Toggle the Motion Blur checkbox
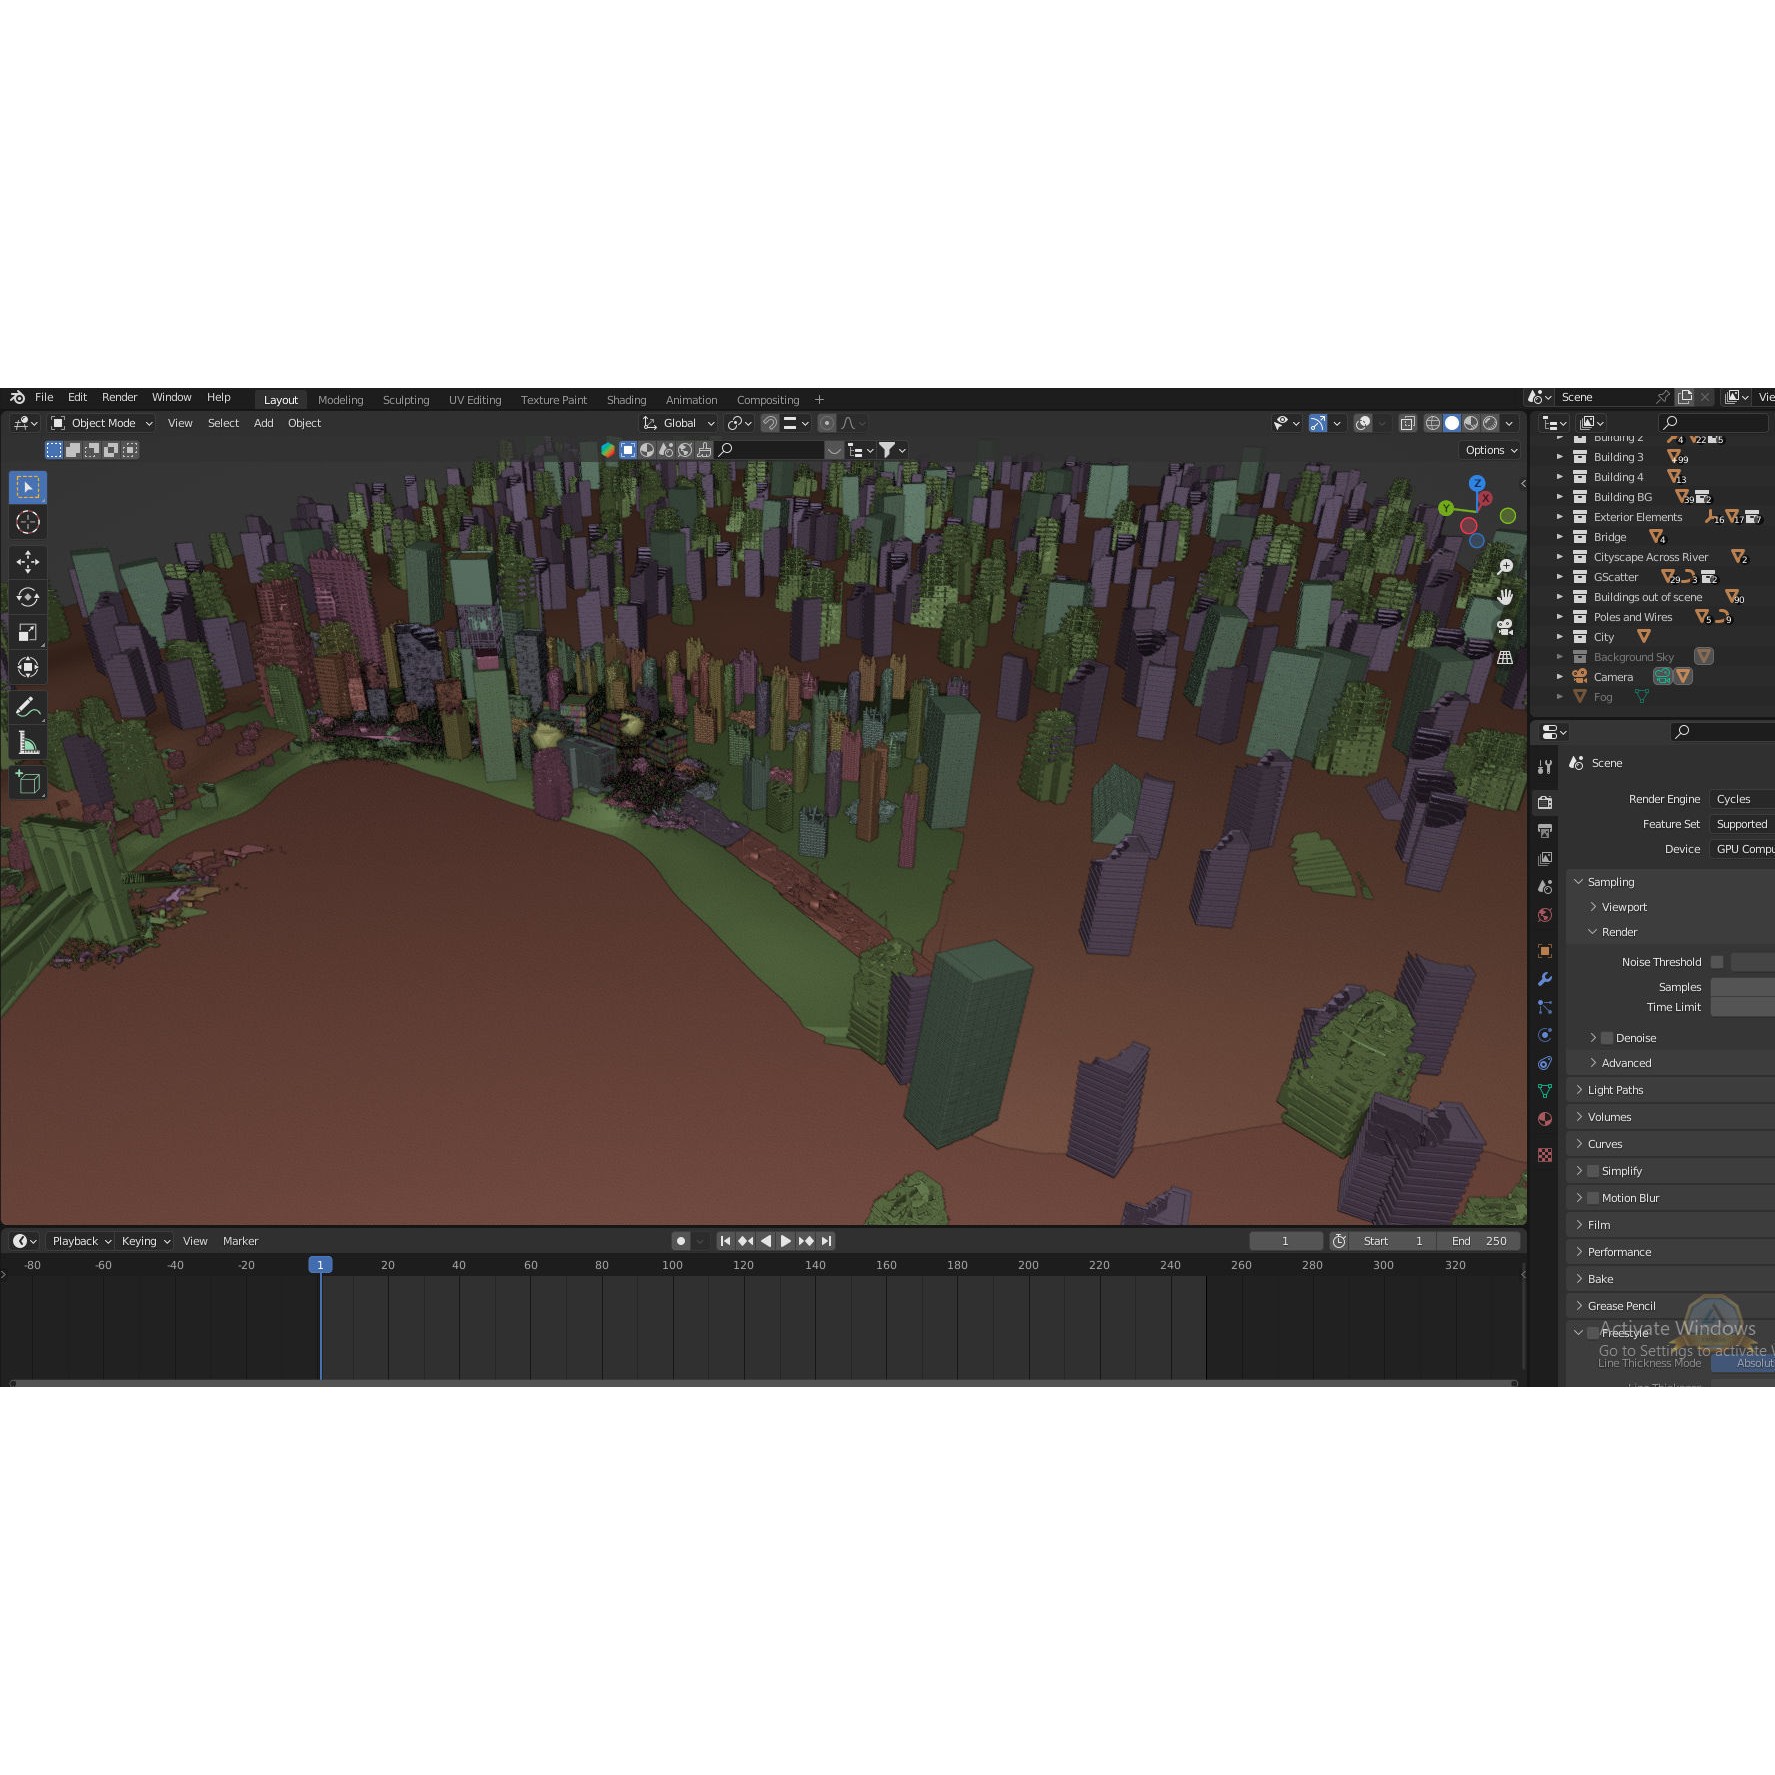The image size is (1775, 1775). pos(1591,1197)
